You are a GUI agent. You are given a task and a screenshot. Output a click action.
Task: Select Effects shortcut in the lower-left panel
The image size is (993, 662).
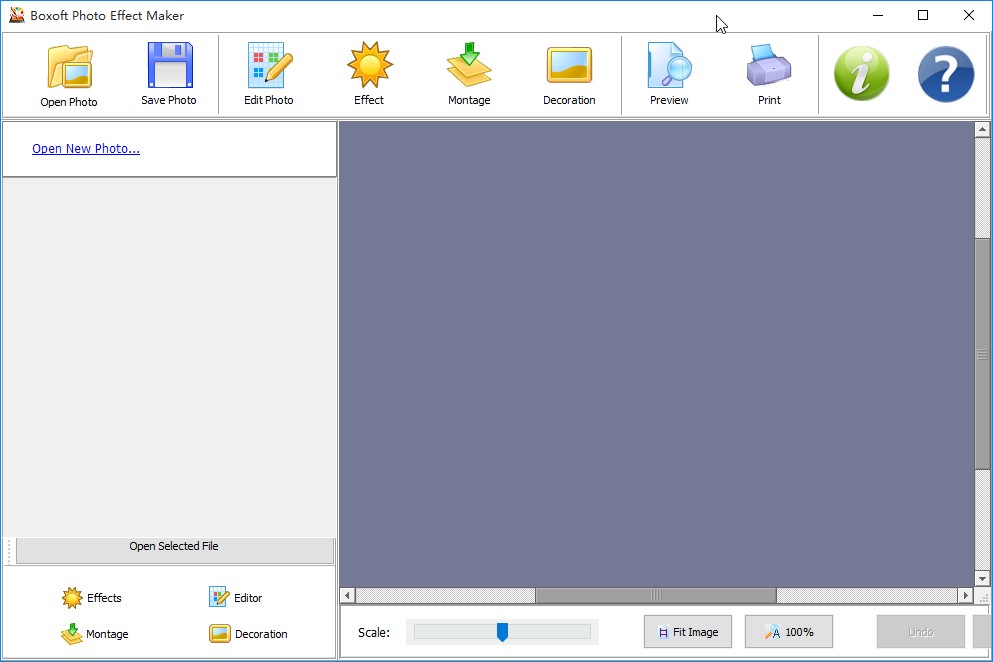92,597
